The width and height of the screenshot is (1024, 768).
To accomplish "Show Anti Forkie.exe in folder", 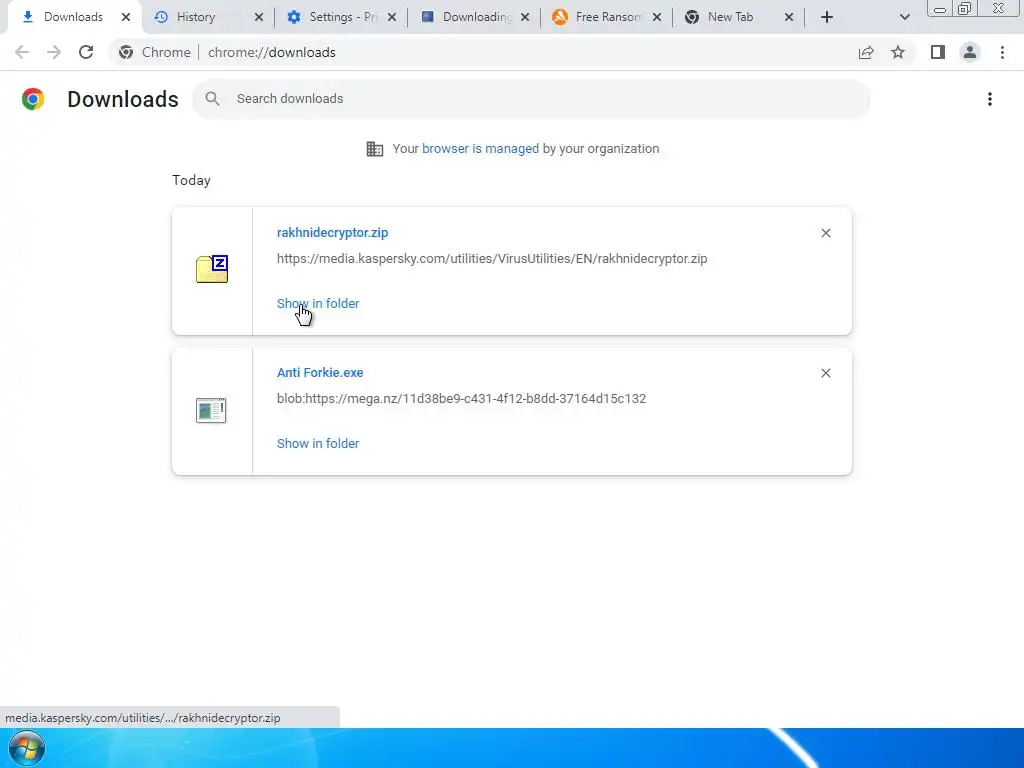I will pyautogui.click(x=318, y=443).
